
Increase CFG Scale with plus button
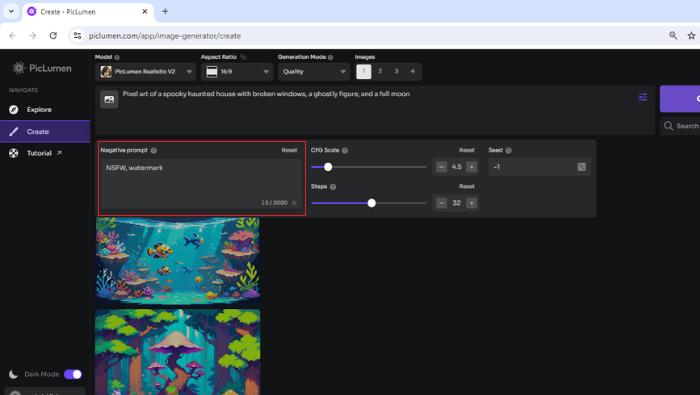[471, 167]
